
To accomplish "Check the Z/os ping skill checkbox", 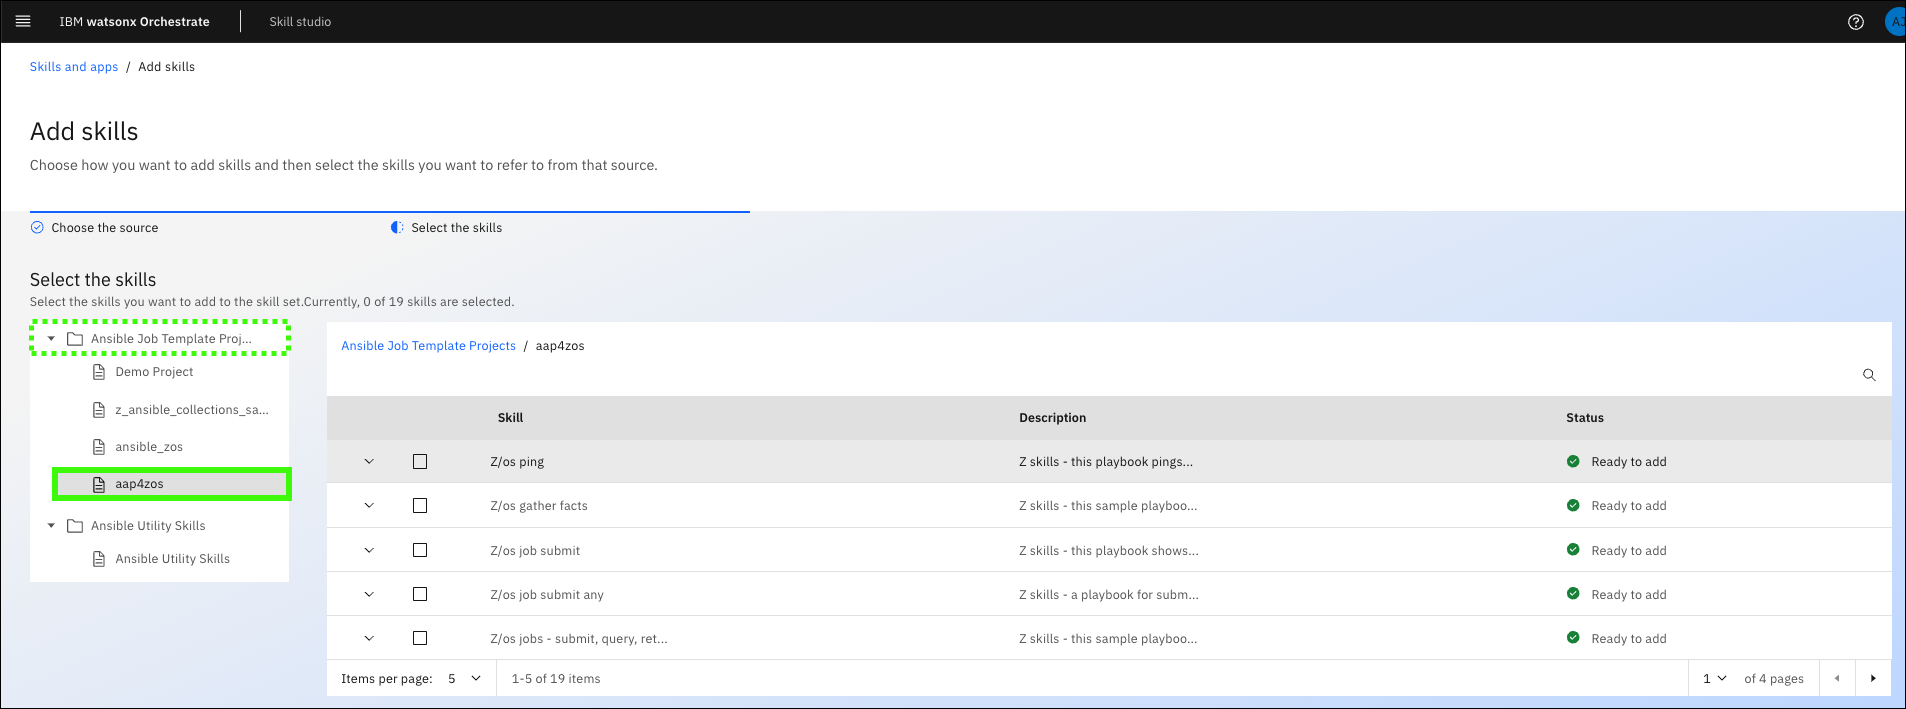I will tap(420, 462).
